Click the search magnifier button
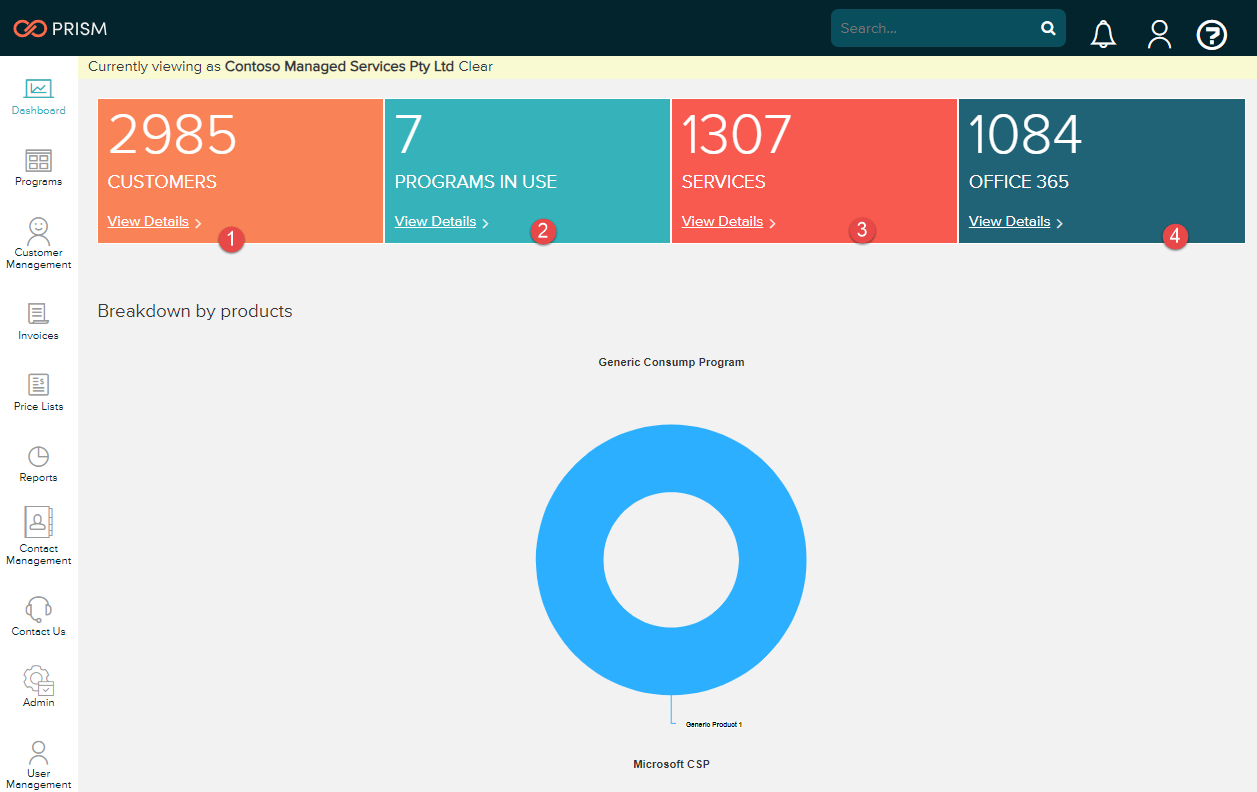 click(1048, 28)
